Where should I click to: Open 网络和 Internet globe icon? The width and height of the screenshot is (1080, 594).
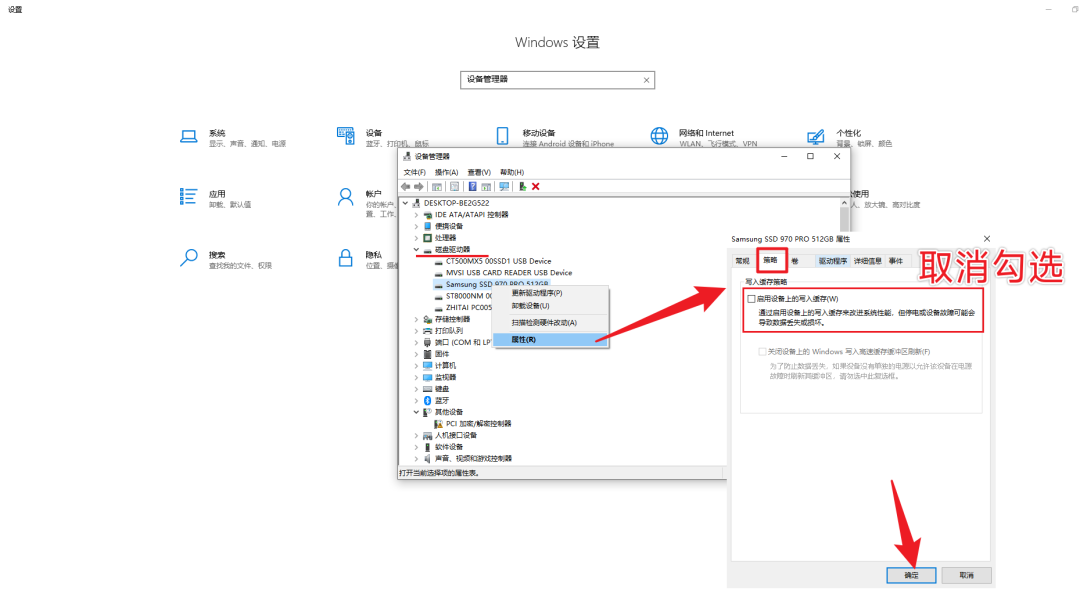[x=659, y=136]
